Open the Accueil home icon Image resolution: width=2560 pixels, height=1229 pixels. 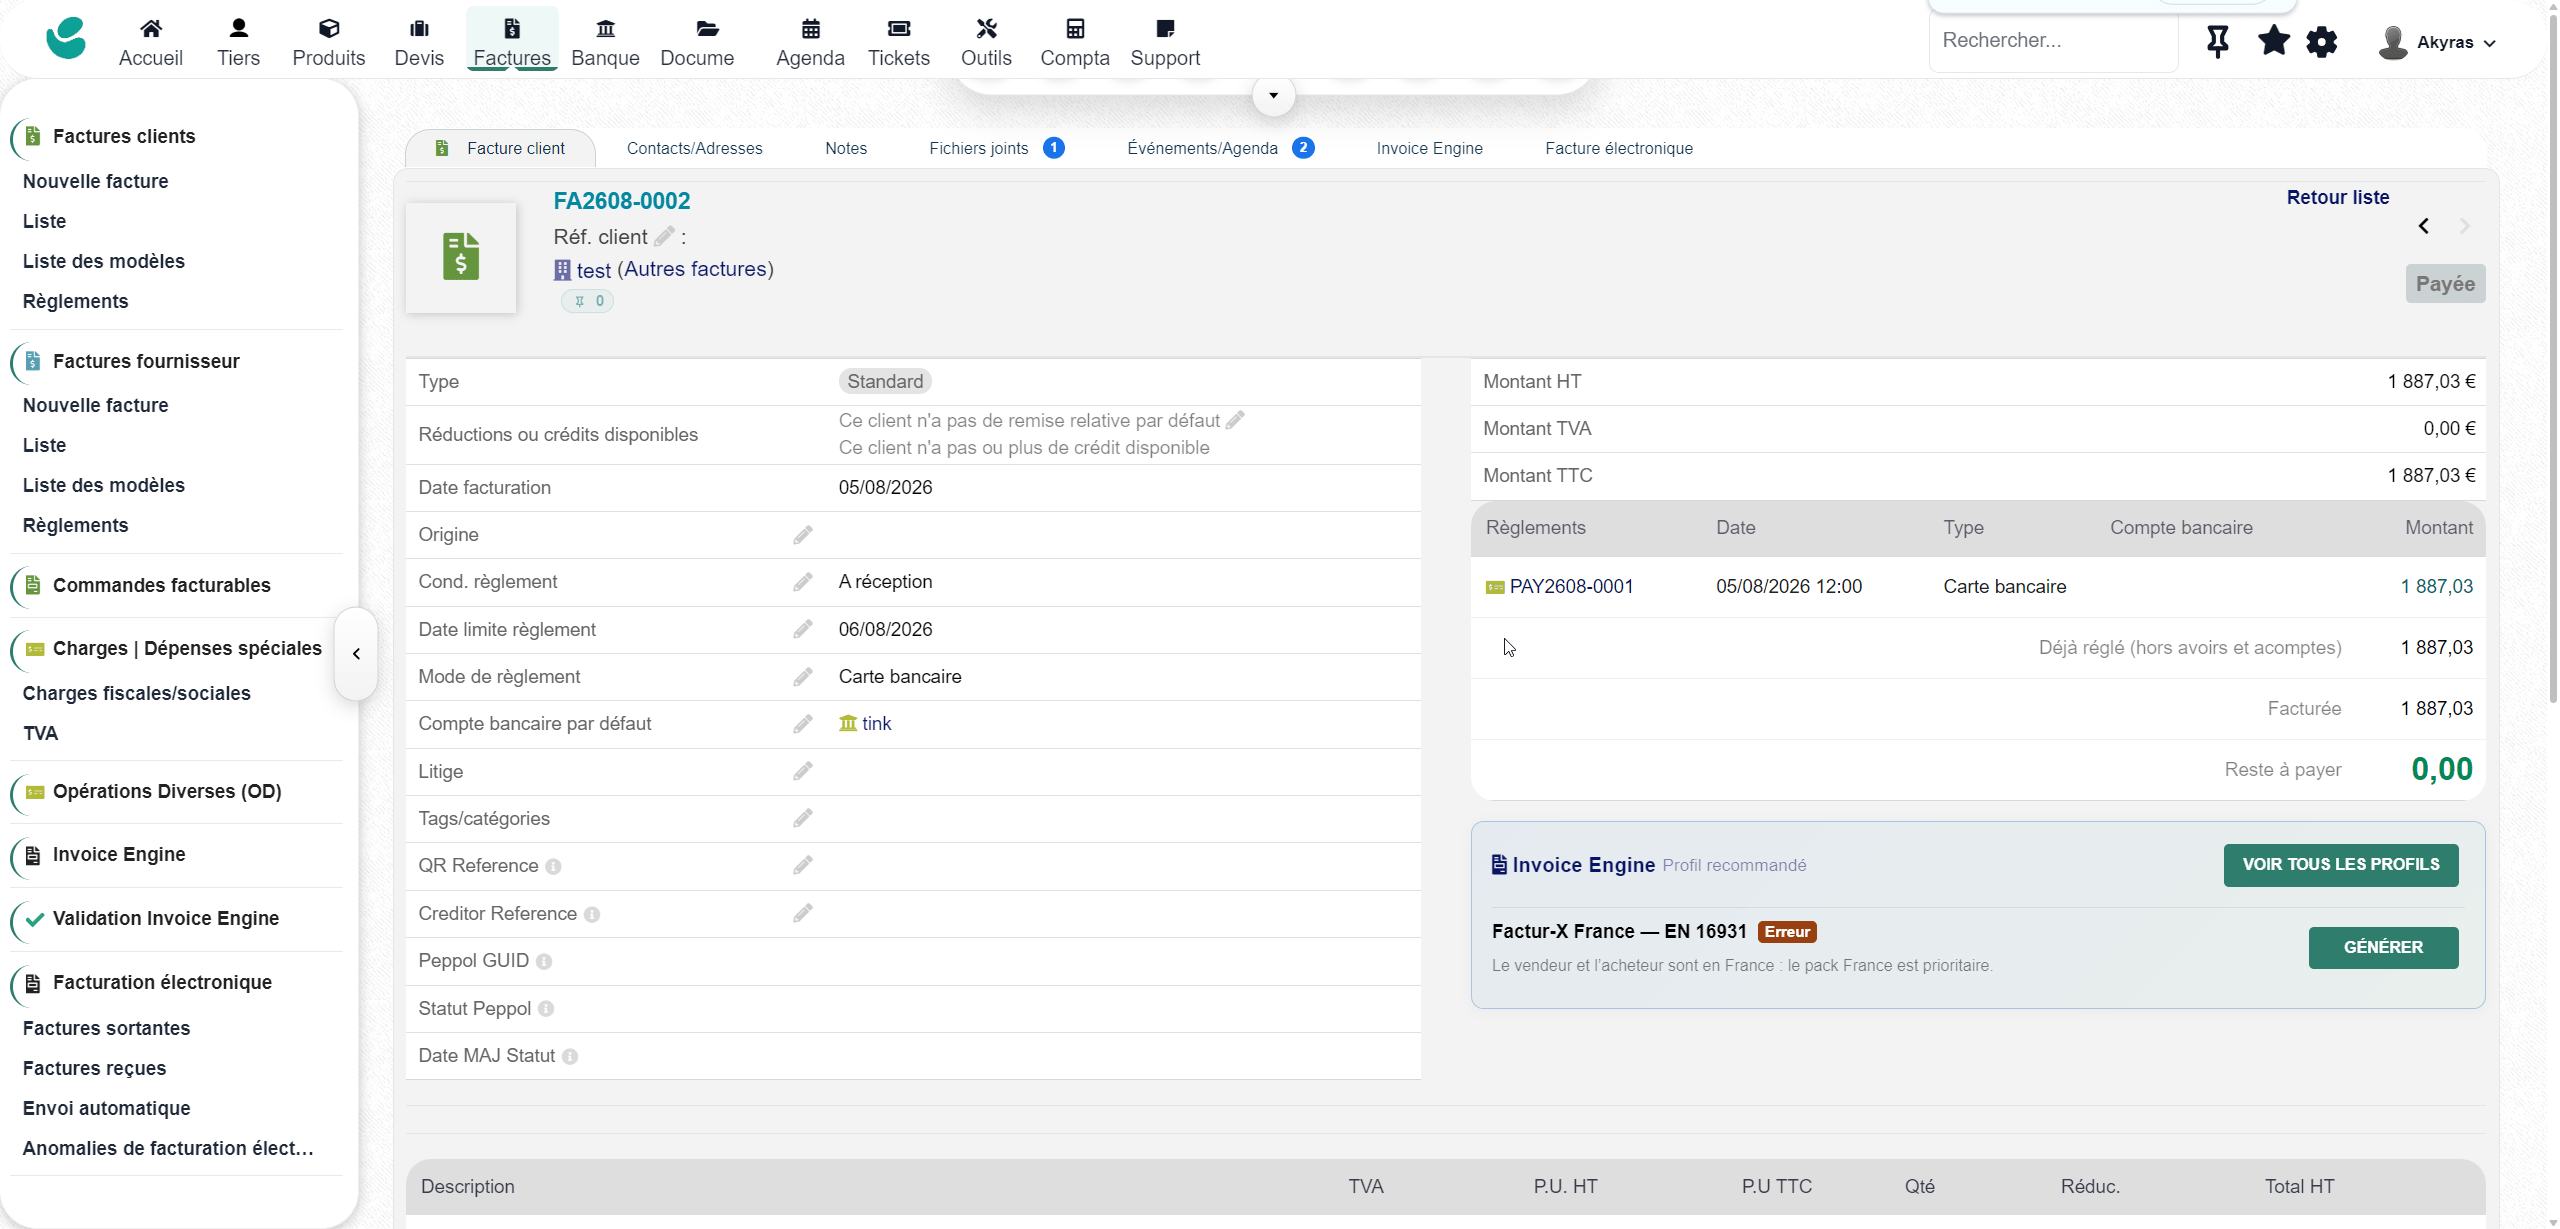(x=151, y=28)
